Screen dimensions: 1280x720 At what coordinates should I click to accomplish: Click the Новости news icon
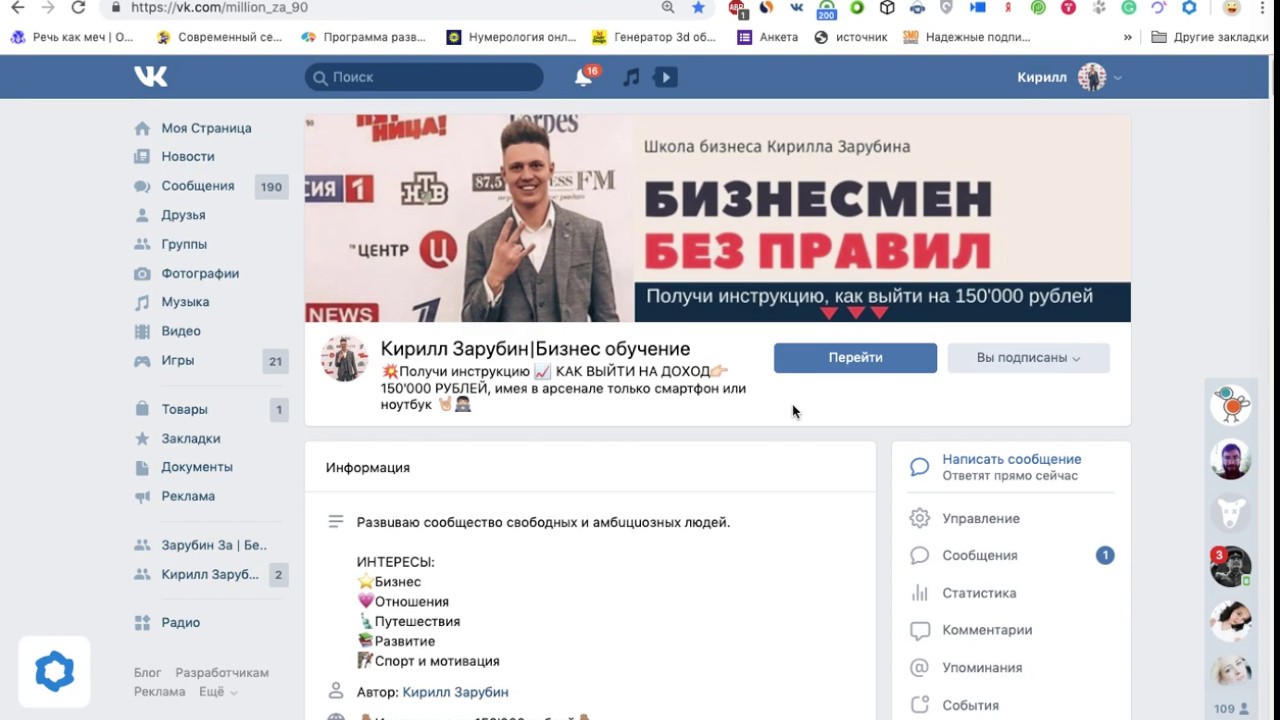pos(142,157)
